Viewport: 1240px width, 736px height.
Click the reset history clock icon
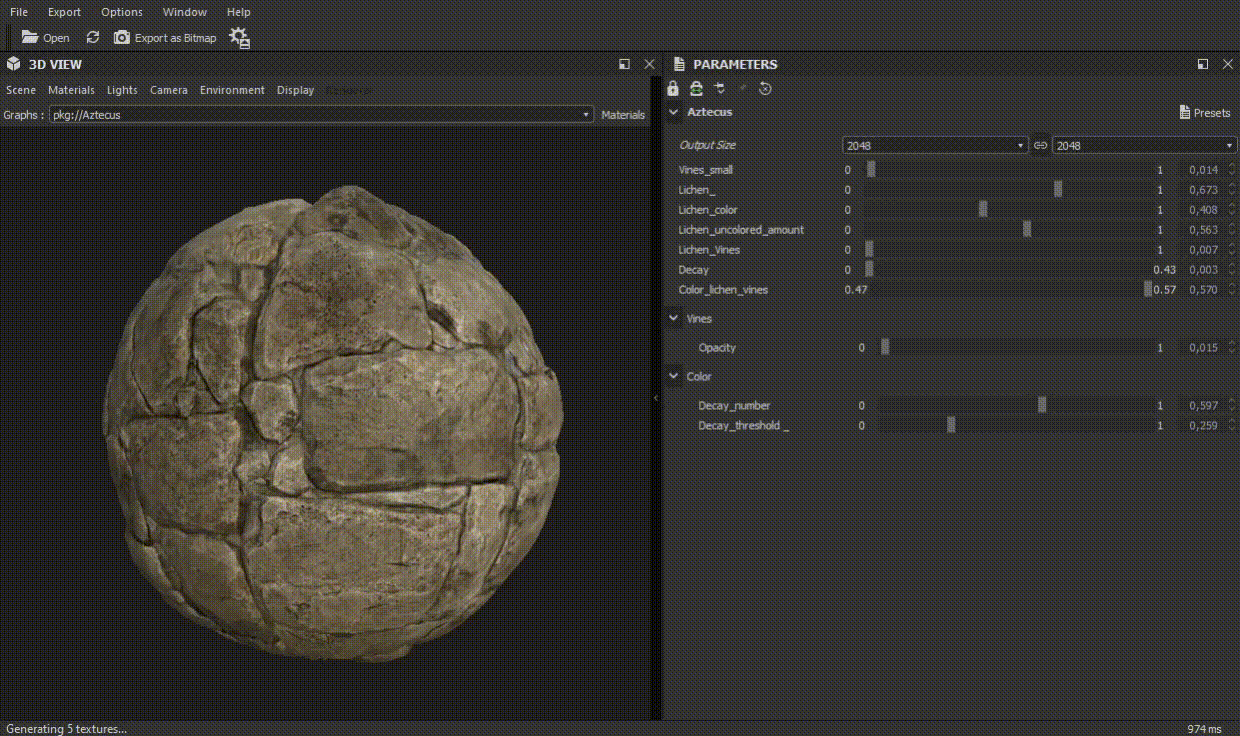765,89
